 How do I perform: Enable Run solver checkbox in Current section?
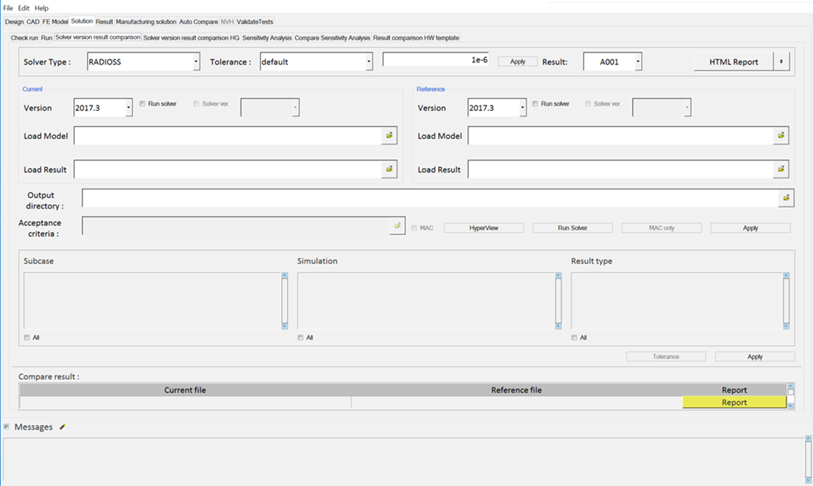tap(143, 103)
